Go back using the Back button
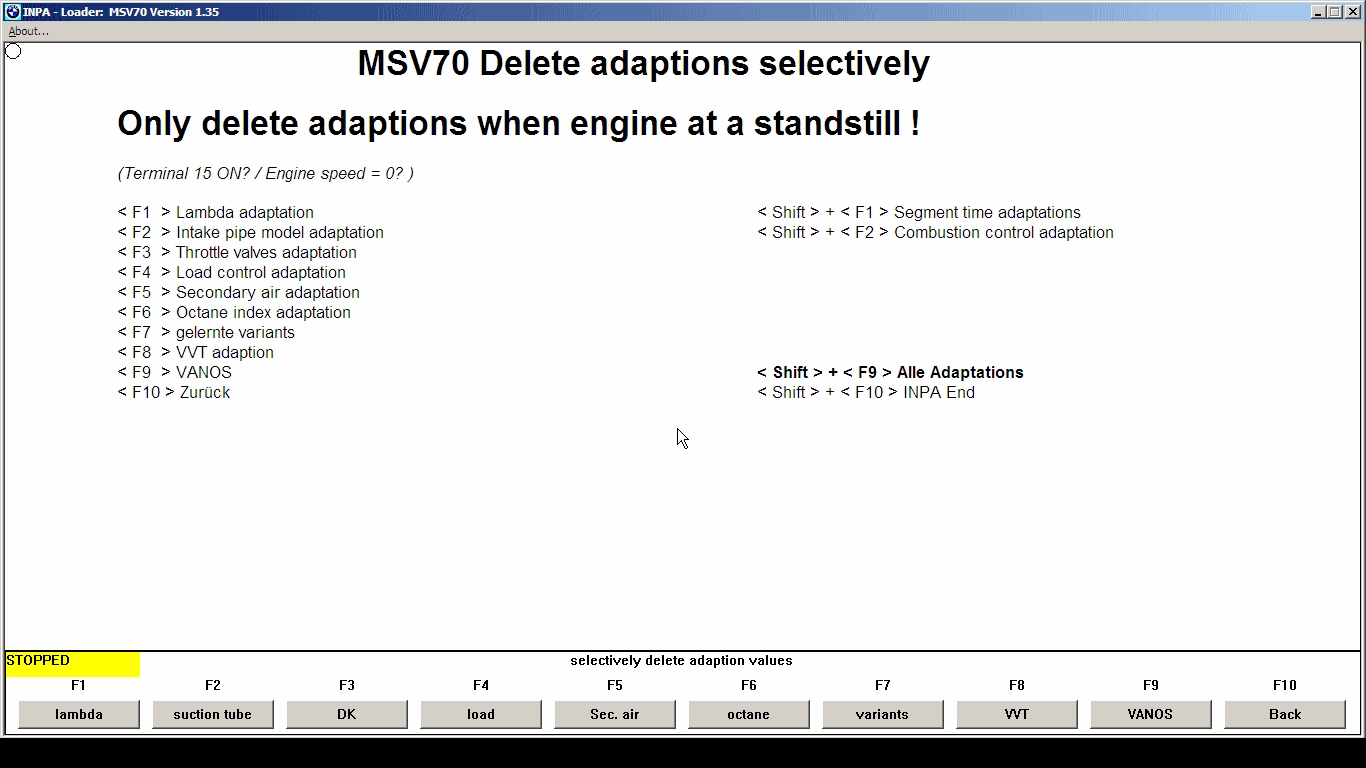This screenshot has height=768, width=1366. (x=1284, y=714)
